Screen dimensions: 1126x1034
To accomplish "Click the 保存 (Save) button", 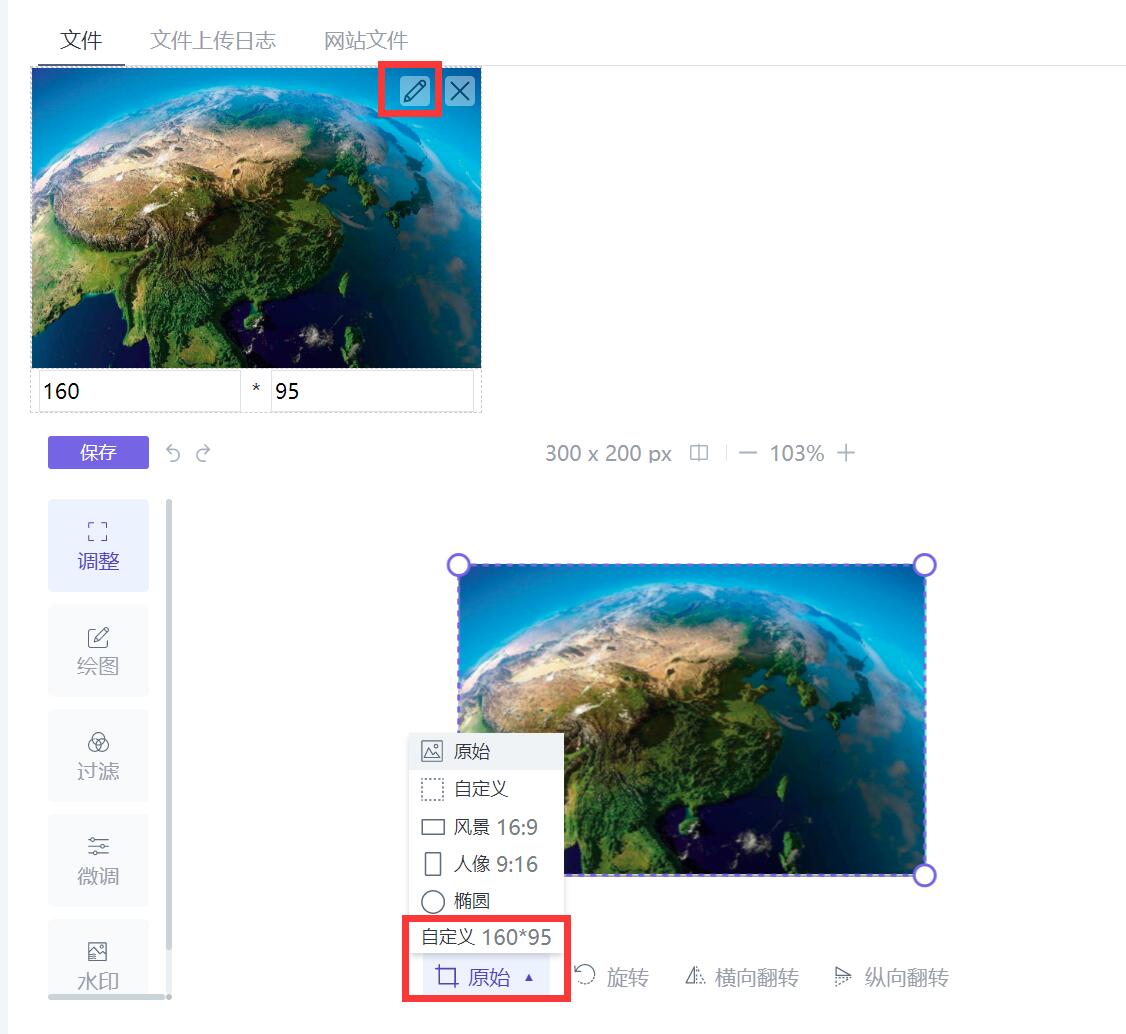I will pos(97,453).
